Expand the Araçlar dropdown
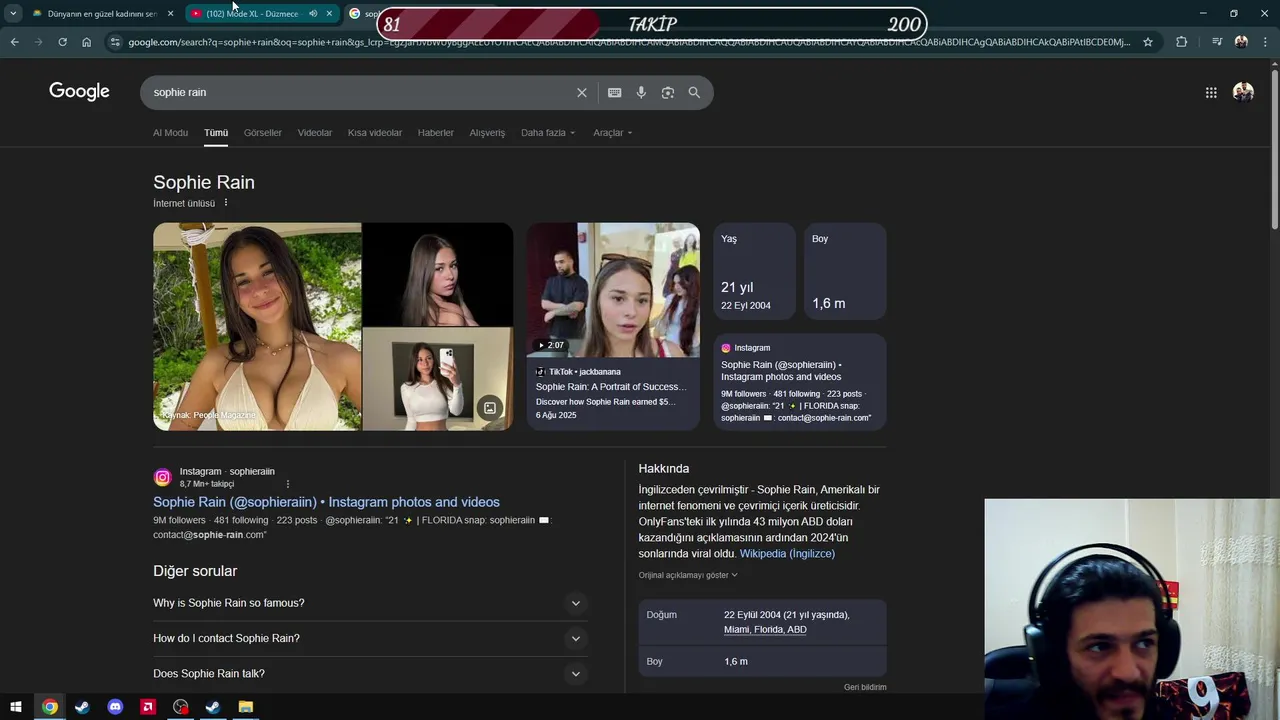The image size is (1280, 720). click(x=612, y=133)
